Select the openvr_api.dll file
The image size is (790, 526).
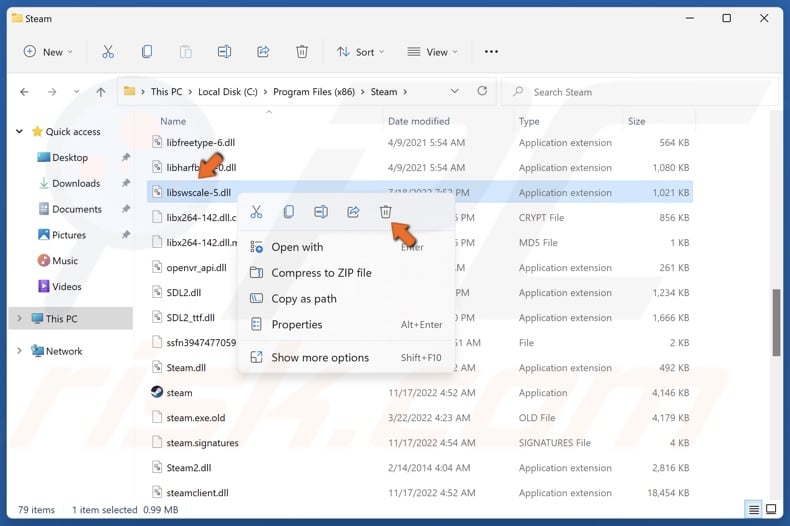[x=194, y=267]
